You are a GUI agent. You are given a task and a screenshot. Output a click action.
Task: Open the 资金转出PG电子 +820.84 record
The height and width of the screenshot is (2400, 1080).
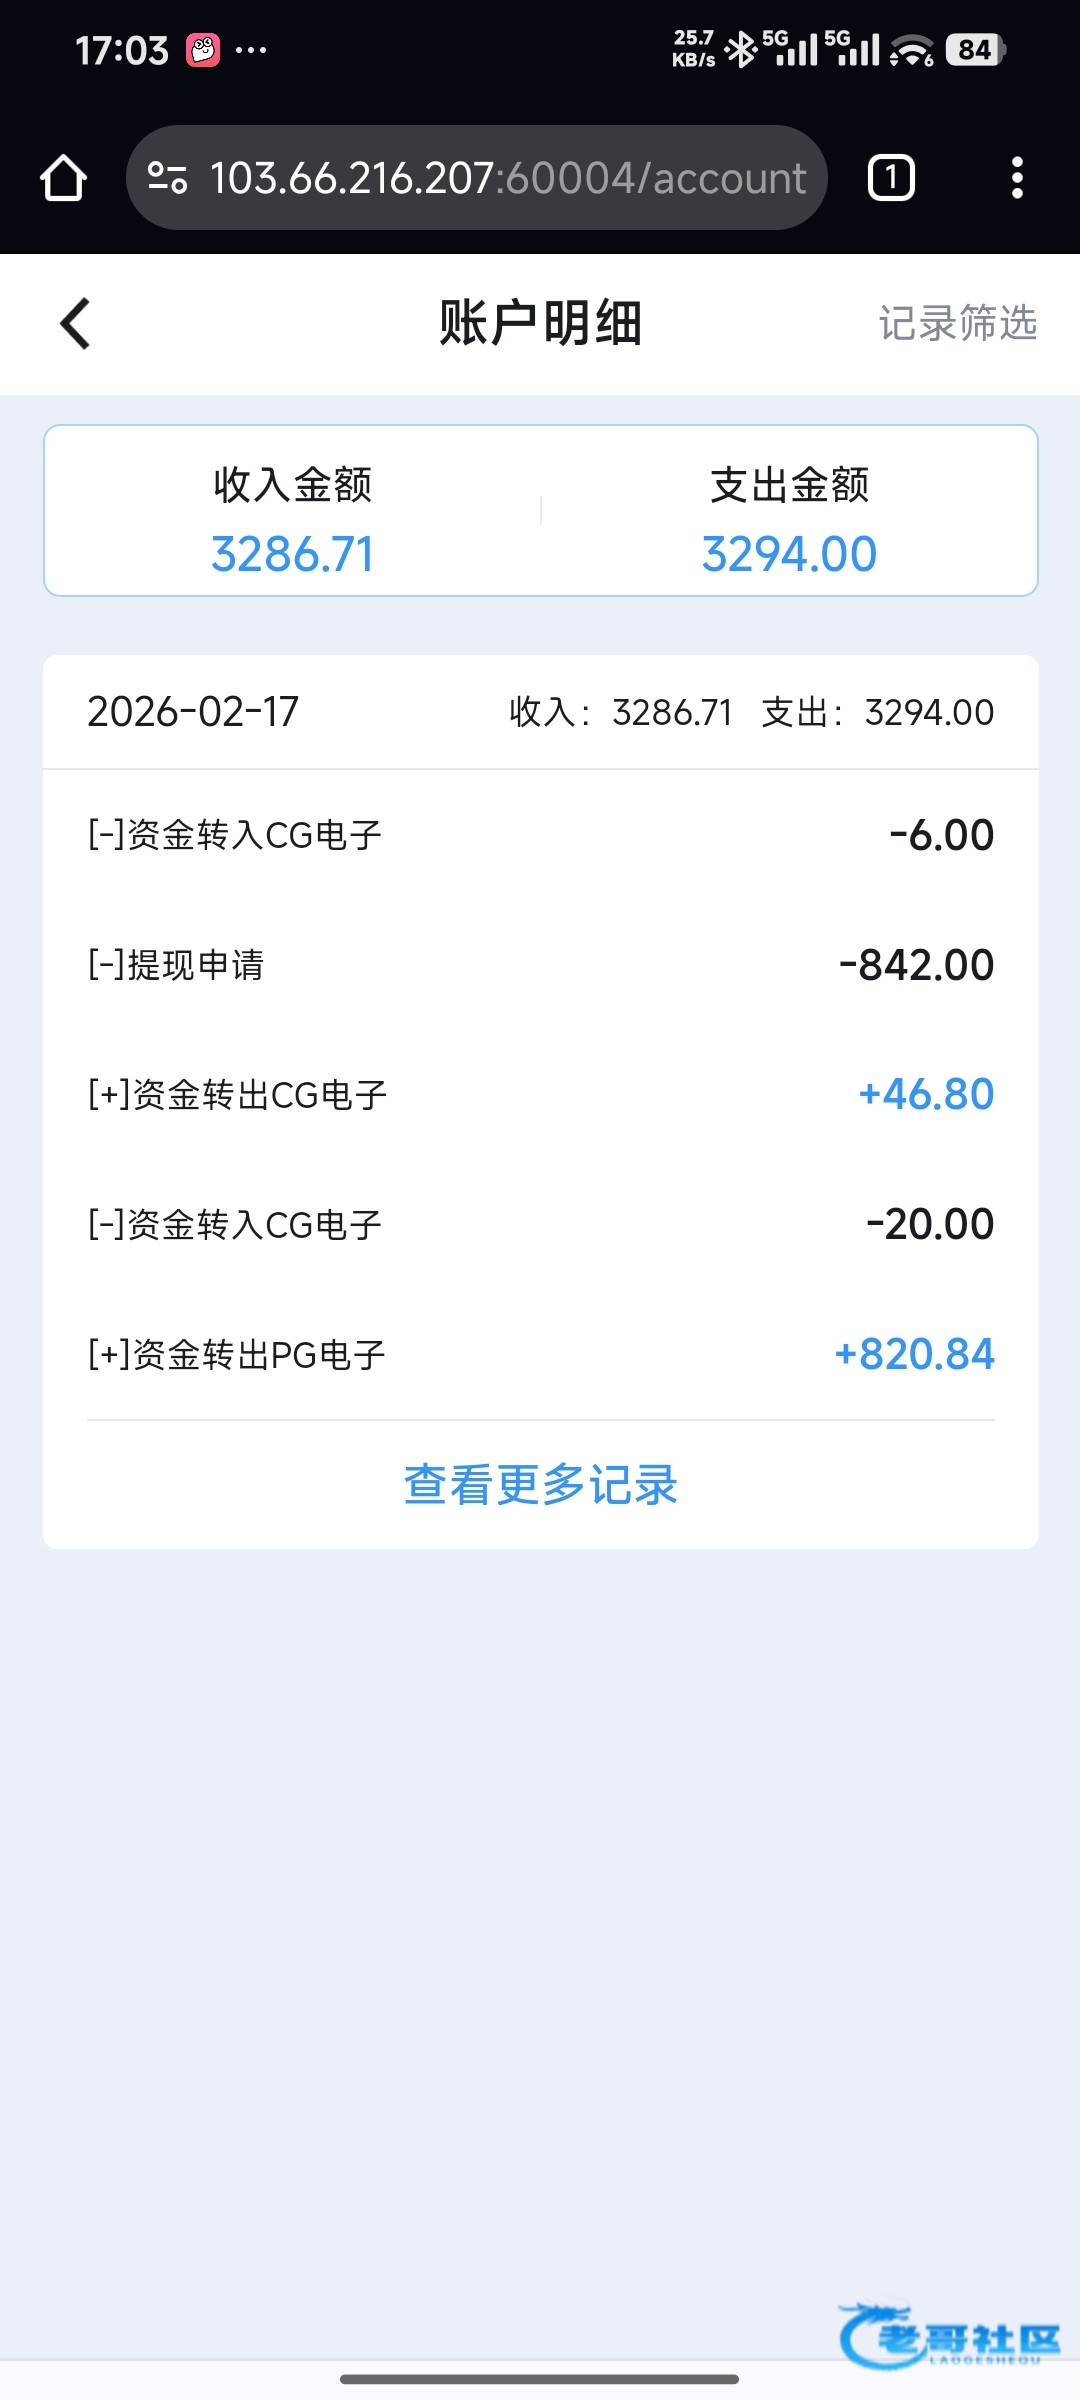point(540,1355)
